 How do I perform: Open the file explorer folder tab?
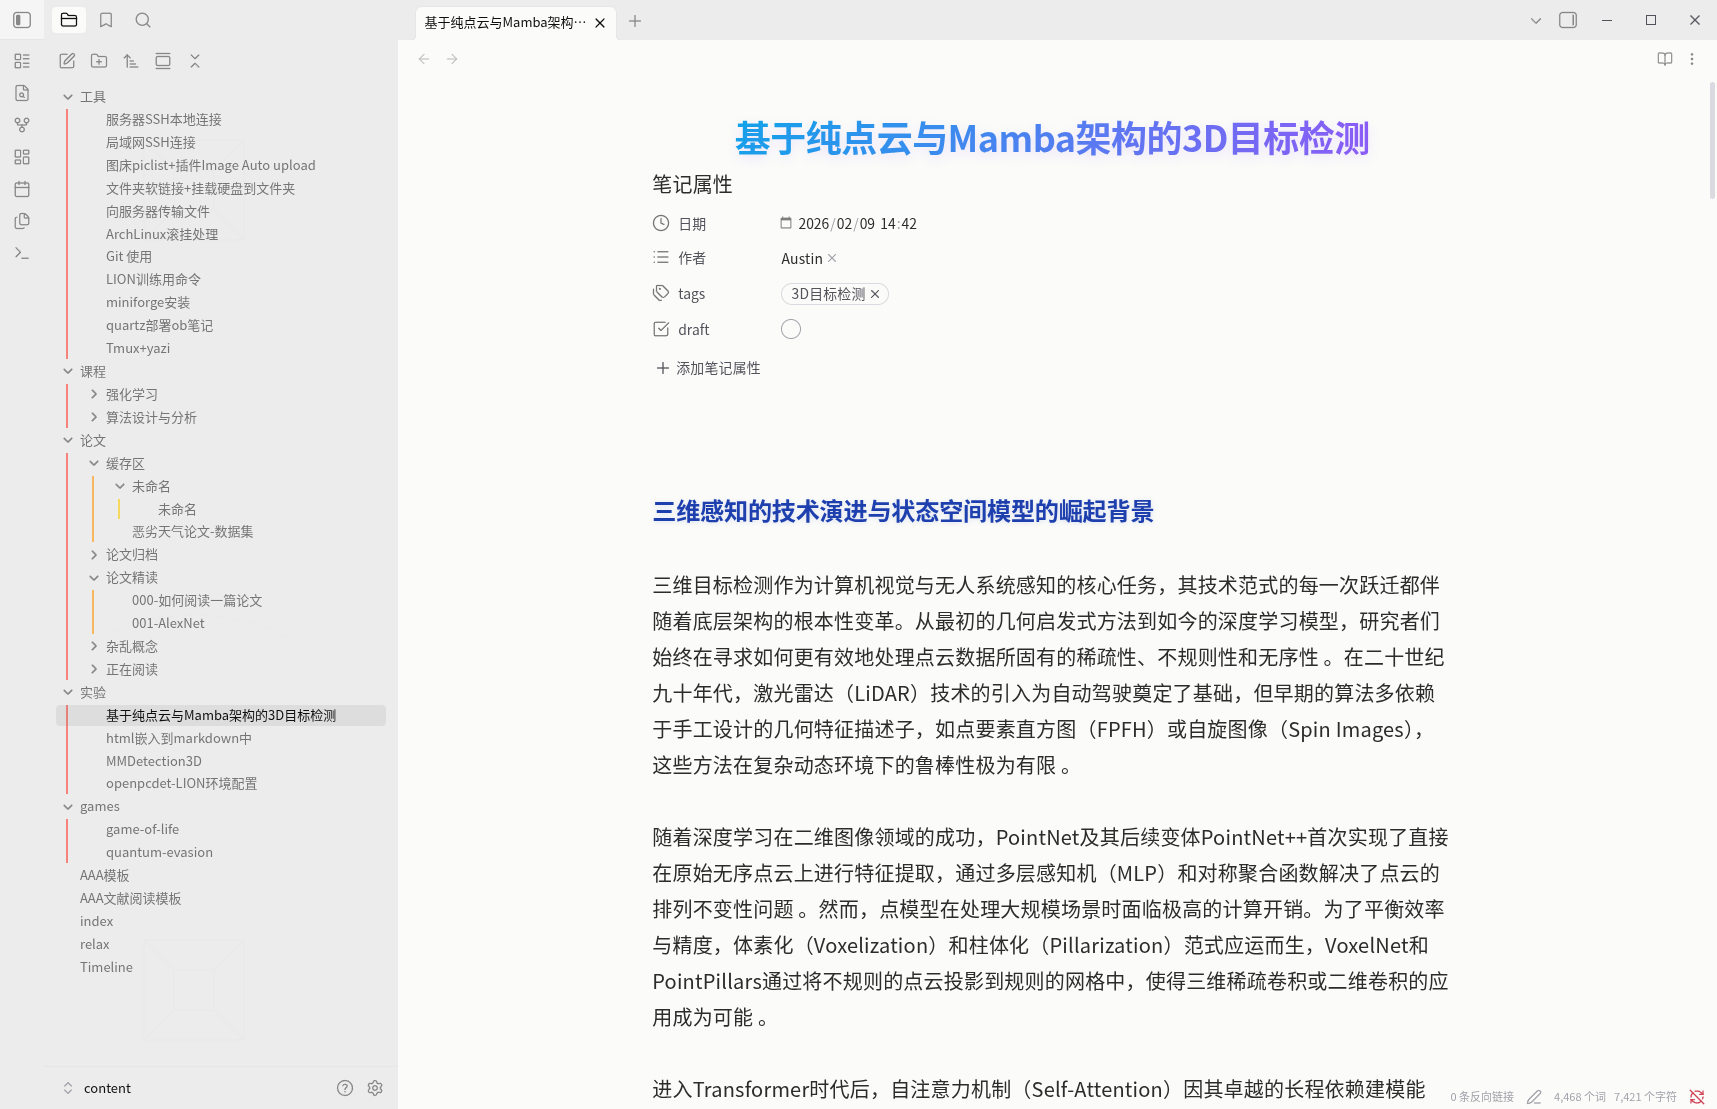[x=69, y=20]
